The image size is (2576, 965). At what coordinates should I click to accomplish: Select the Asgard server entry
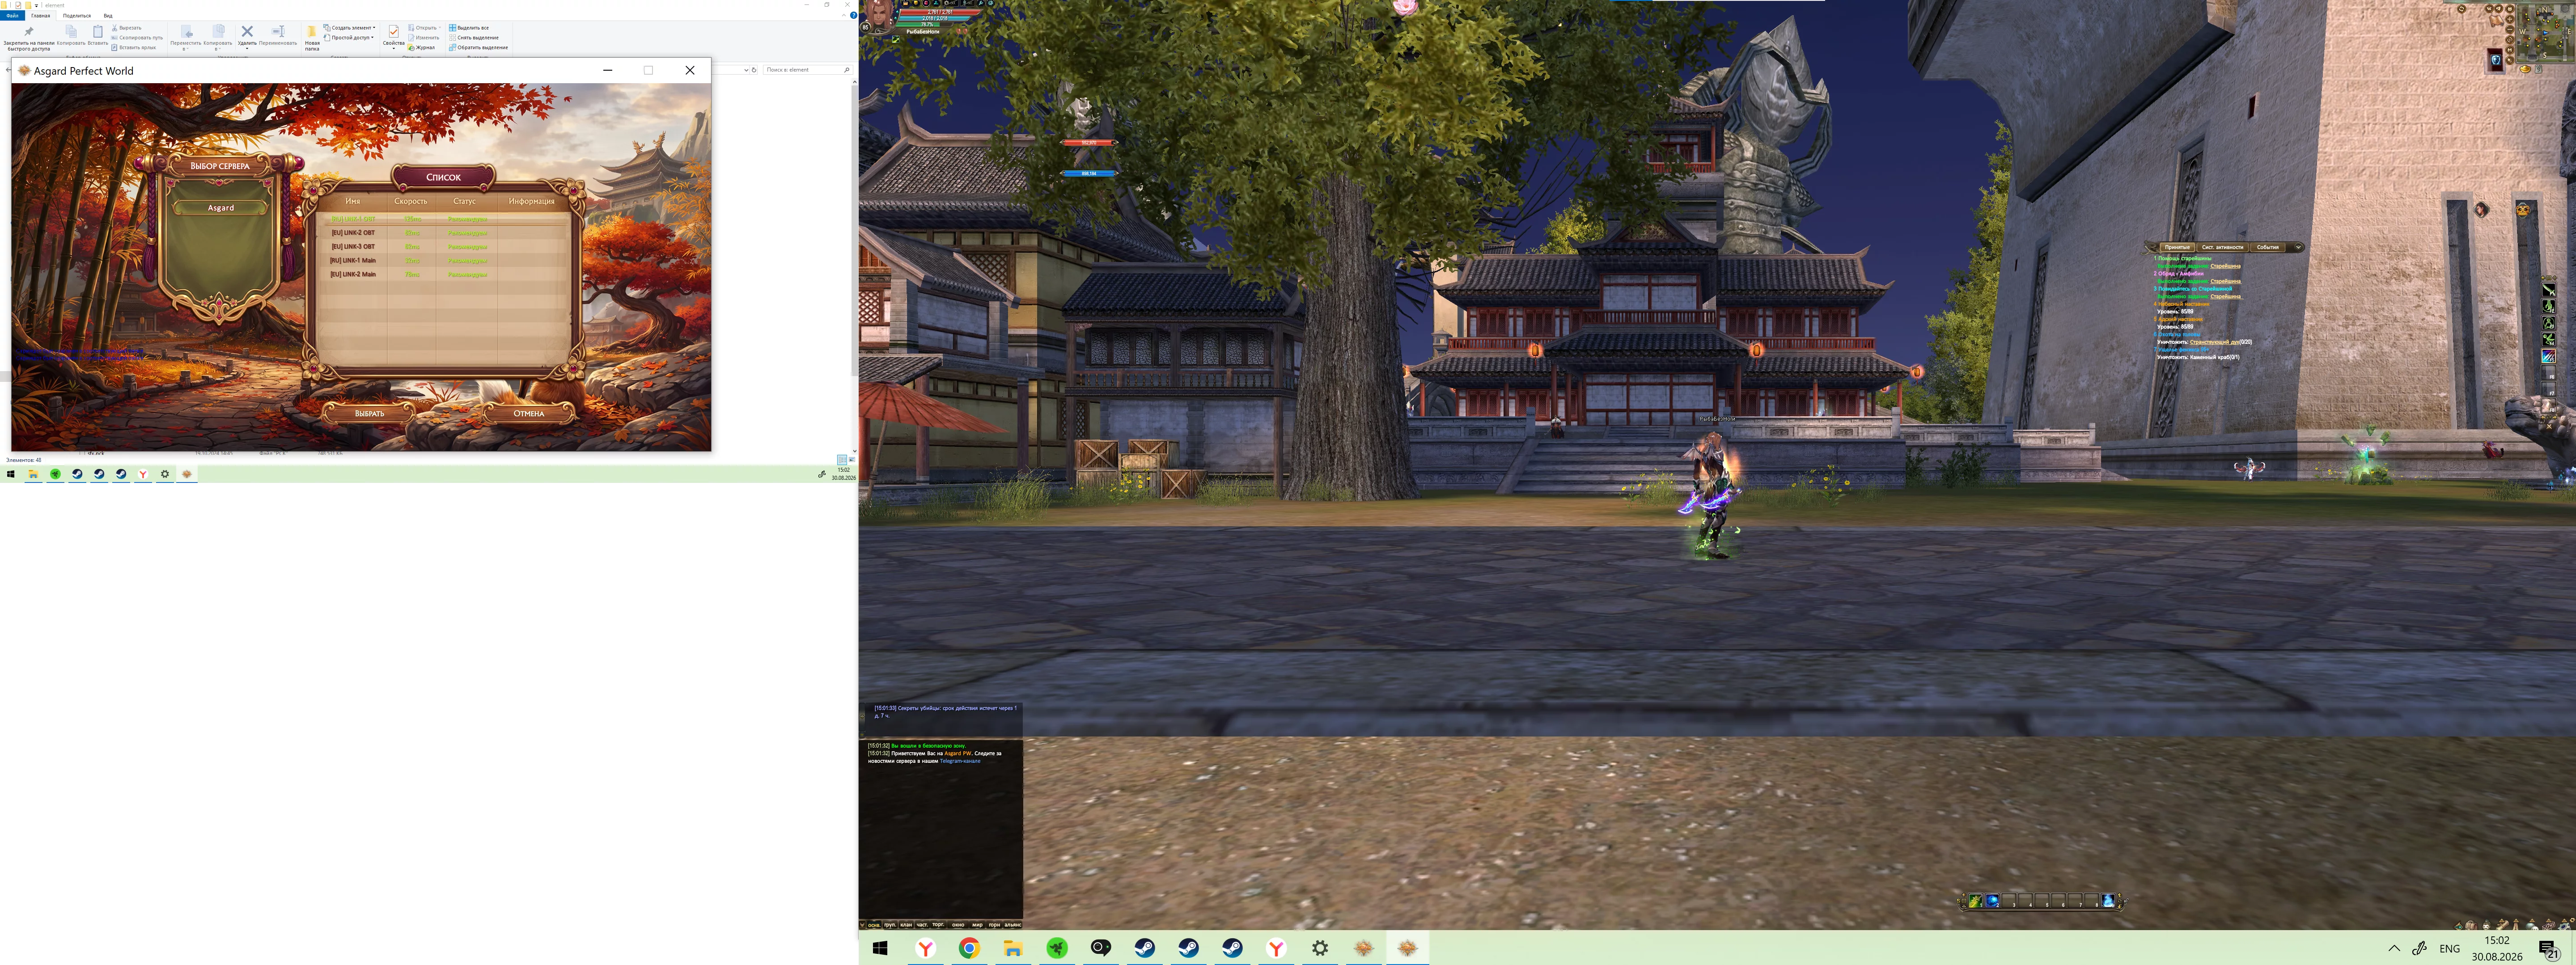pos(221,208)
